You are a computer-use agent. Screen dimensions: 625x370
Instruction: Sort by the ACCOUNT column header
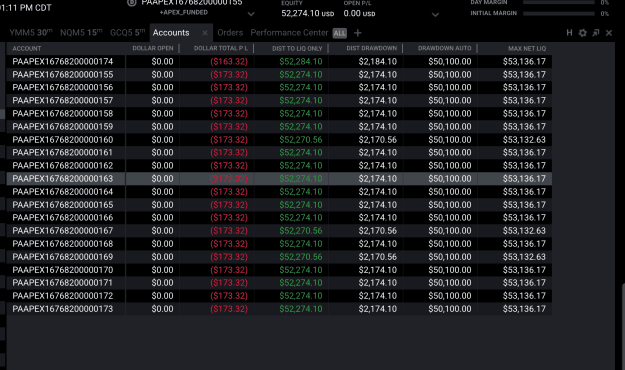pyautogui.click(x=27, y=48)
